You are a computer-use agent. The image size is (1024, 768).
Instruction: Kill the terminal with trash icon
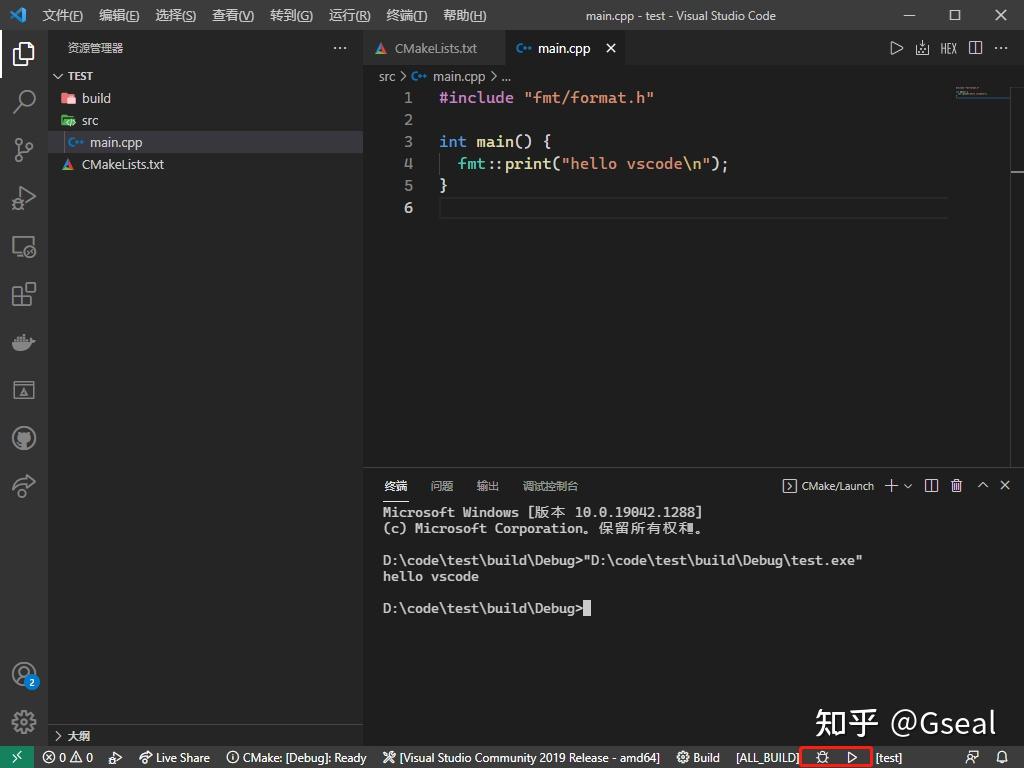956,485
